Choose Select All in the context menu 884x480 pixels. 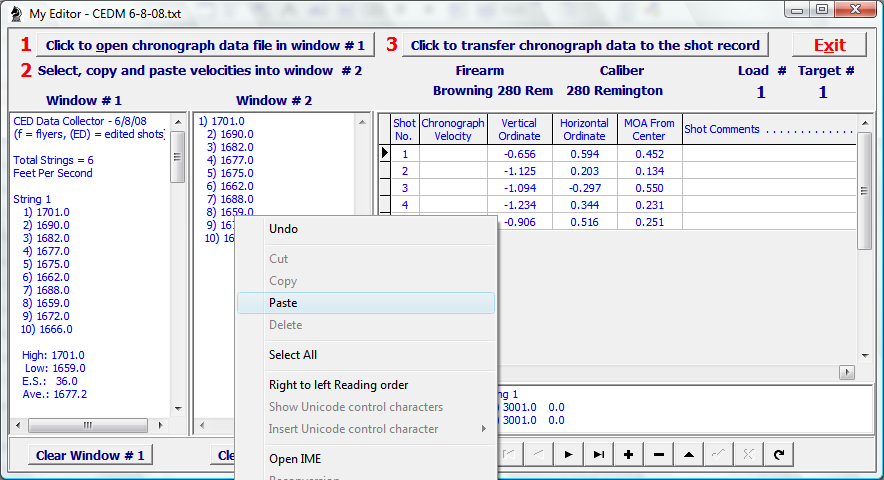(366, 355)
